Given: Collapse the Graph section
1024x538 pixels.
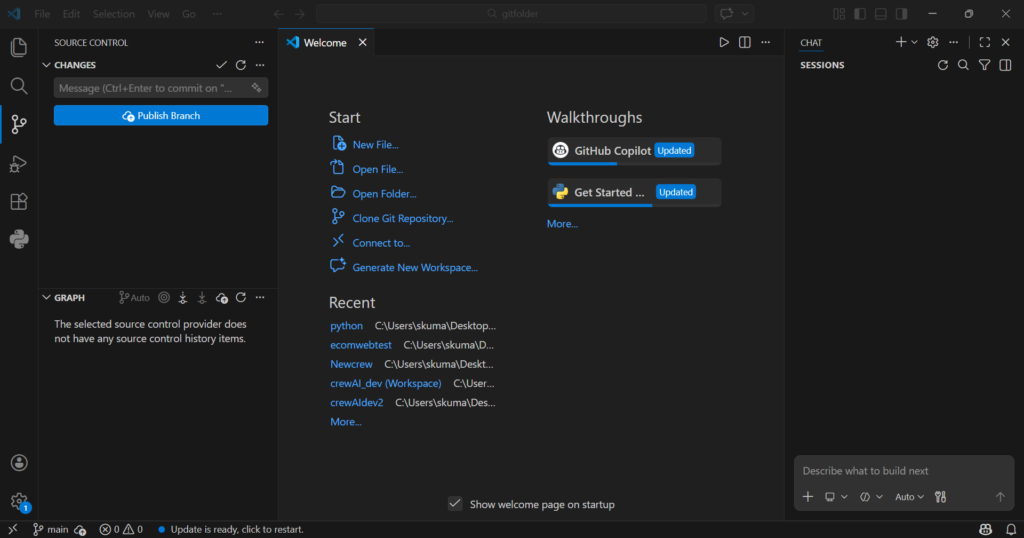Looking at the screenshot, I should [x=46, y=298].
